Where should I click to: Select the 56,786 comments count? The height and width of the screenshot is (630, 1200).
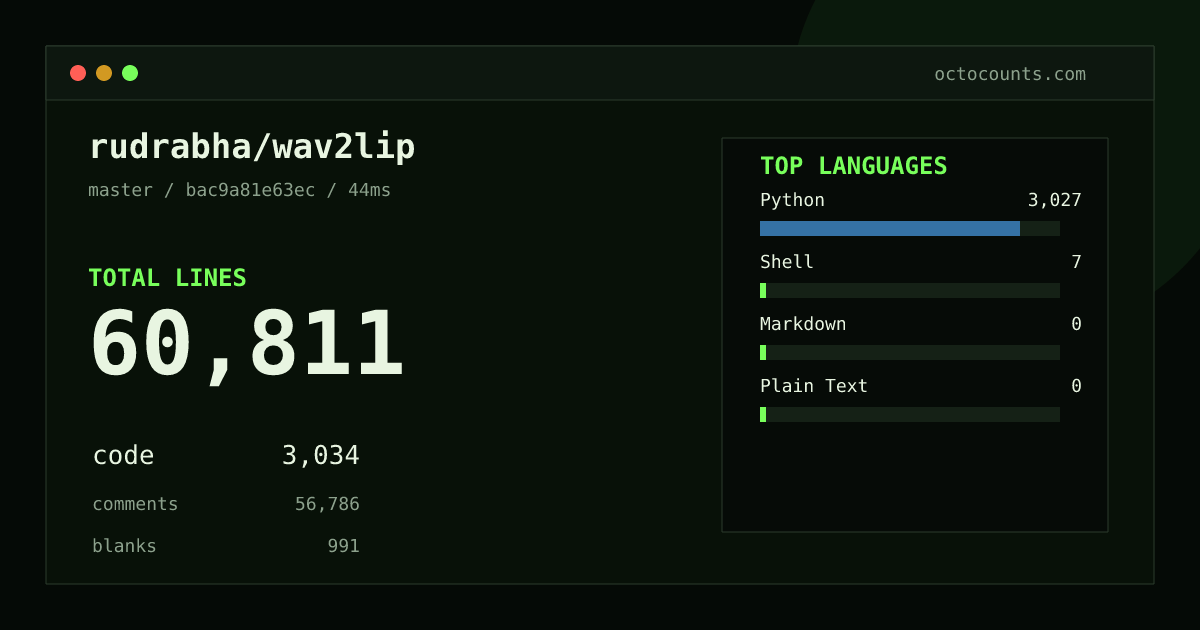(327, 504)
